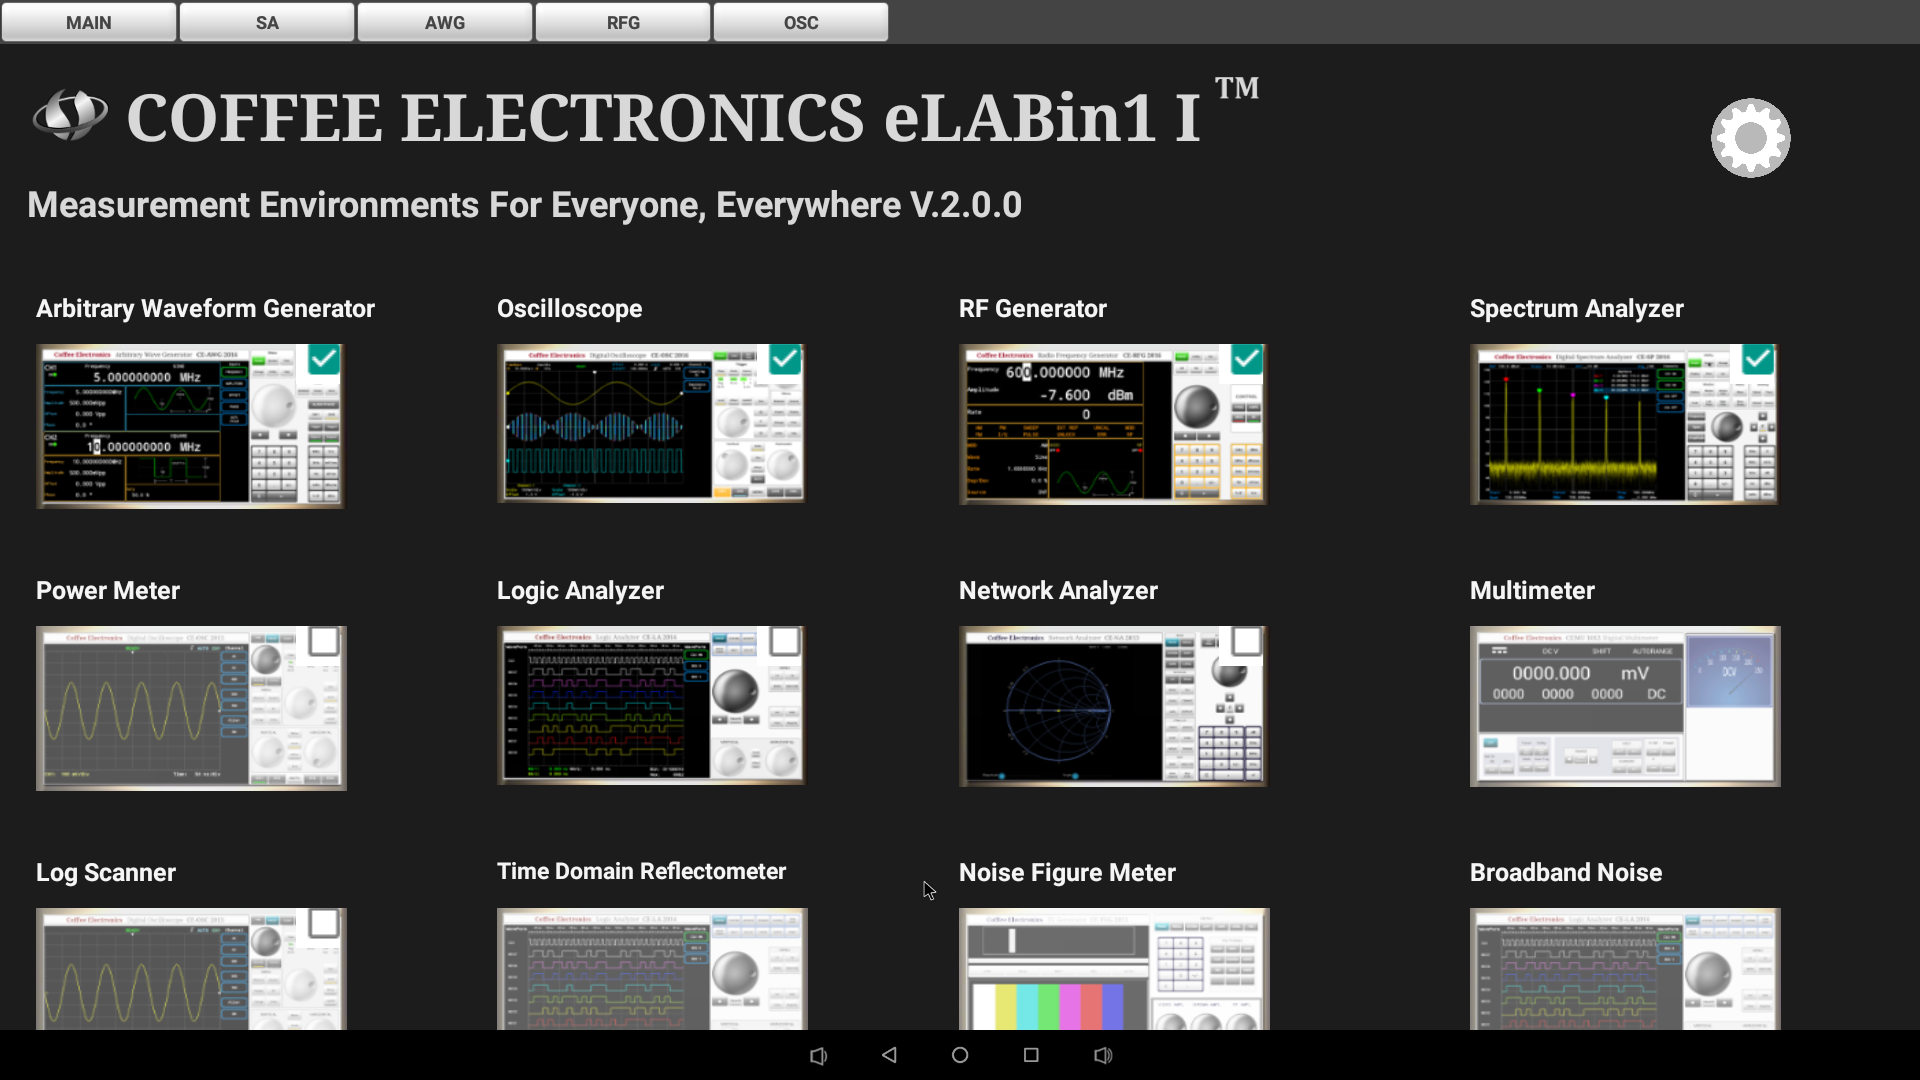Image resolution: width=1920 pixels, height=1080 pixels.
Task: Click the Coffee Electronics logo
Action: click(69, 114)
